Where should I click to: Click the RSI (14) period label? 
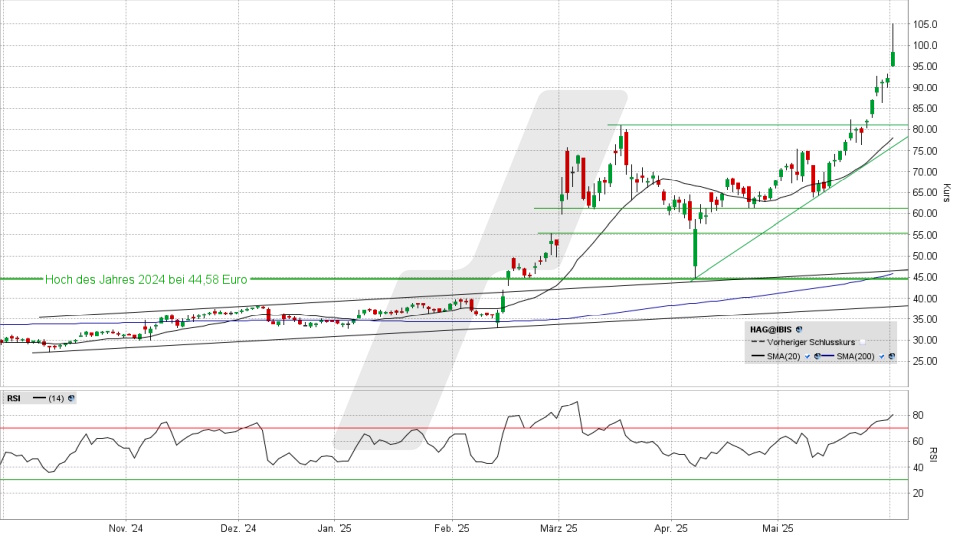coord(56,399)
